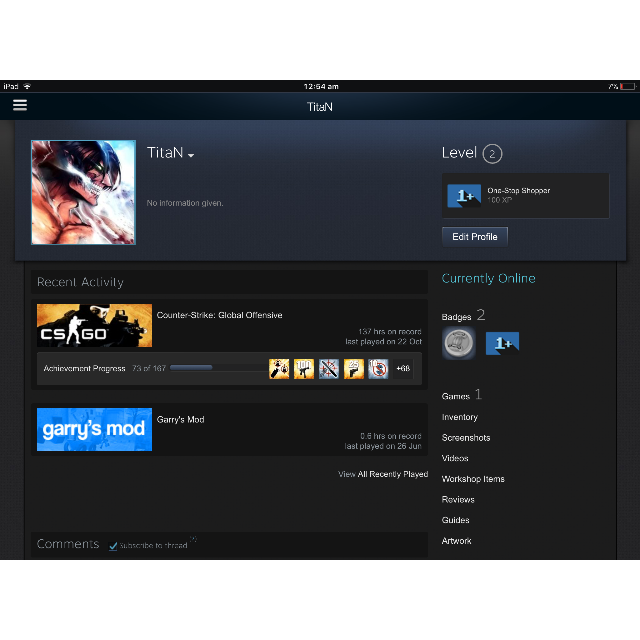Click the Level 2 circle indicator
This screenshot has height=640, width=640.
click(x=492, y=154)
